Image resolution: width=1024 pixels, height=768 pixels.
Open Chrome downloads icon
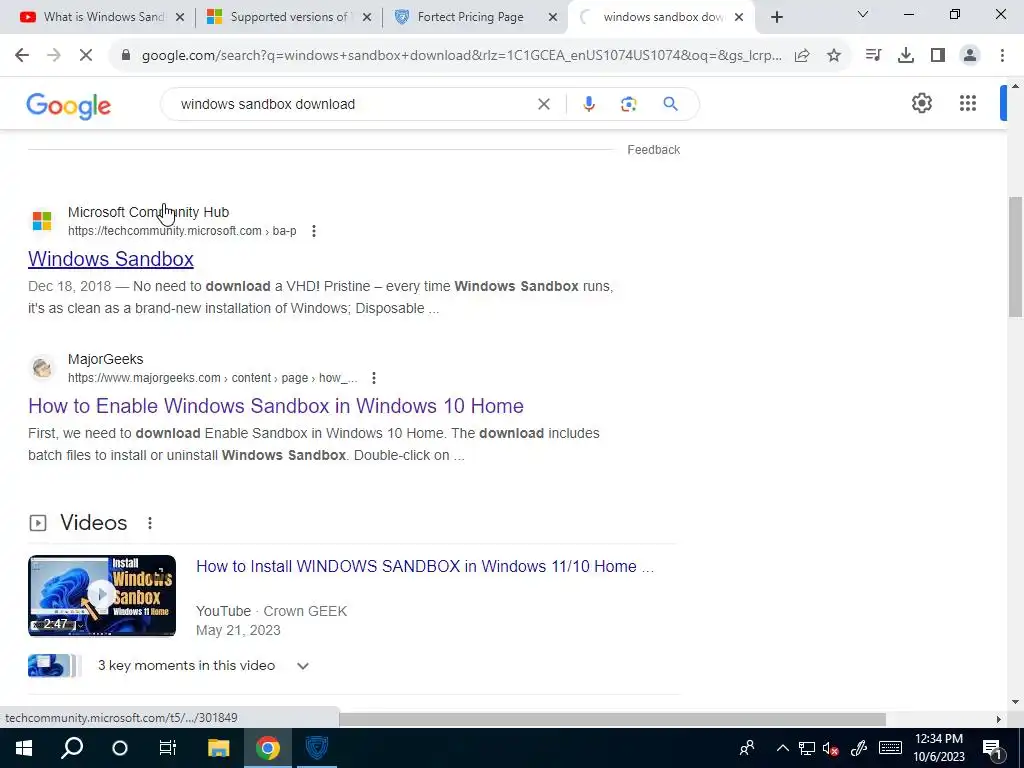click(x=906, y=56)
